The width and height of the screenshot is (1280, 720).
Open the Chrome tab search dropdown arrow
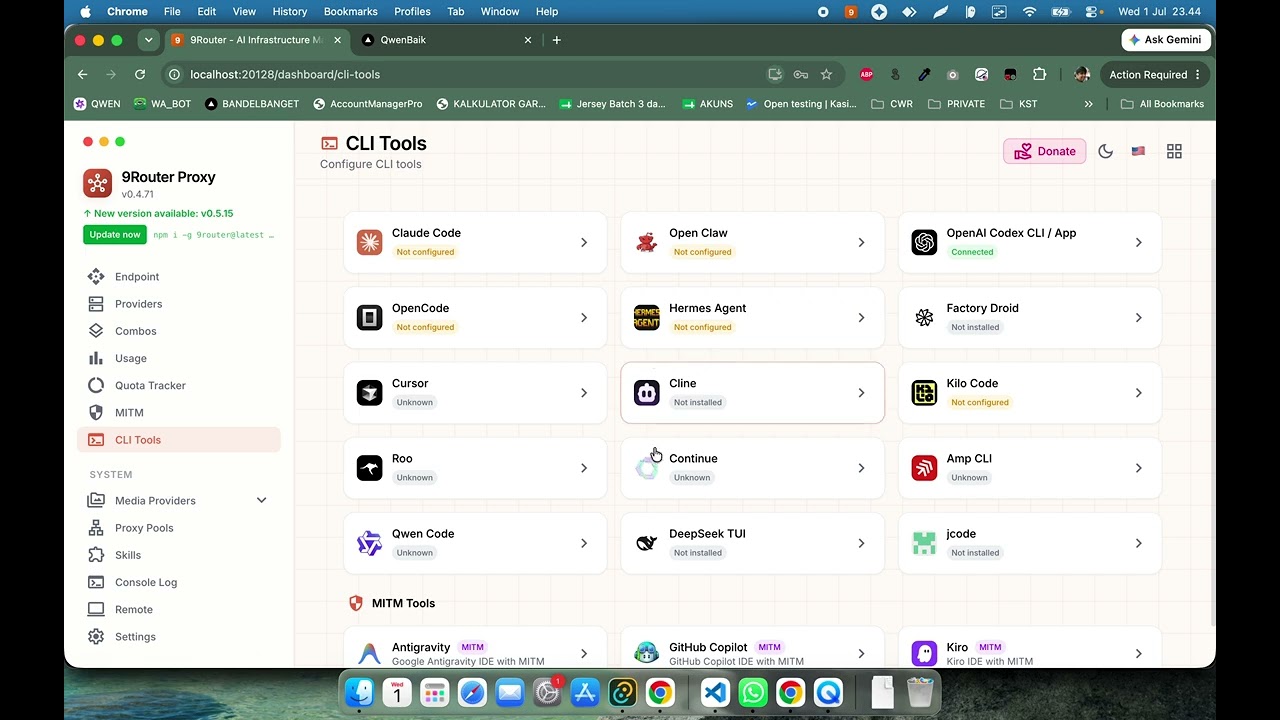148,40
